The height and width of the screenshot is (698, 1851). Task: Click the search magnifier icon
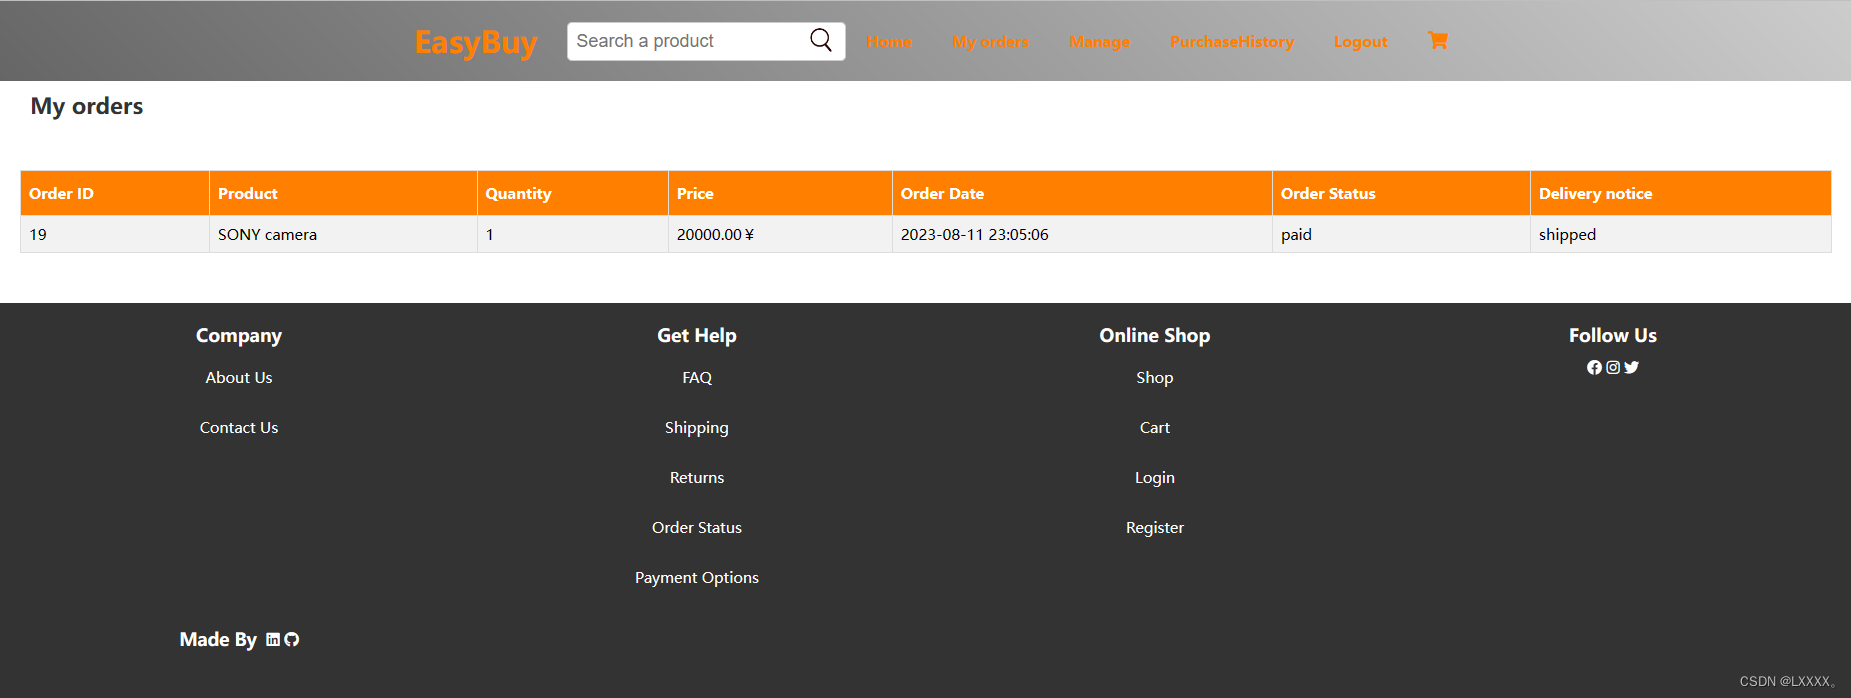click(821, 40)
